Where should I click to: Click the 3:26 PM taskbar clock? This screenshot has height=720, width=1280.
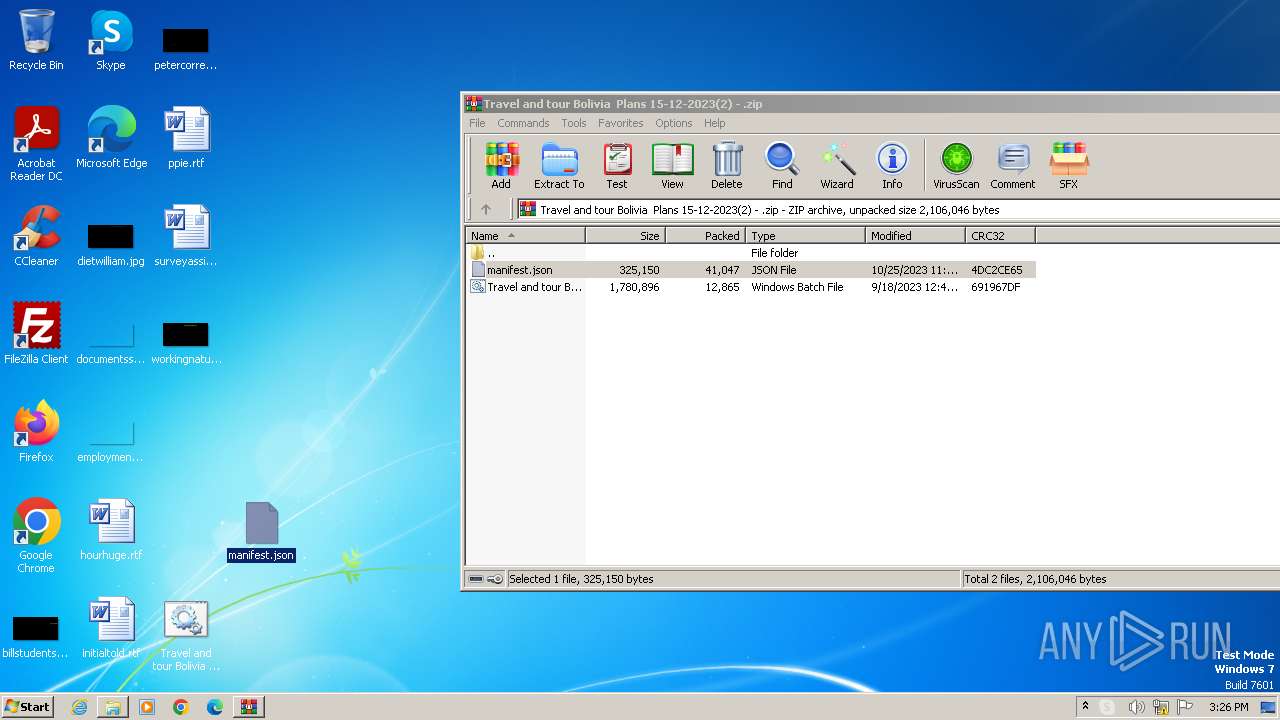(1228, 707)
